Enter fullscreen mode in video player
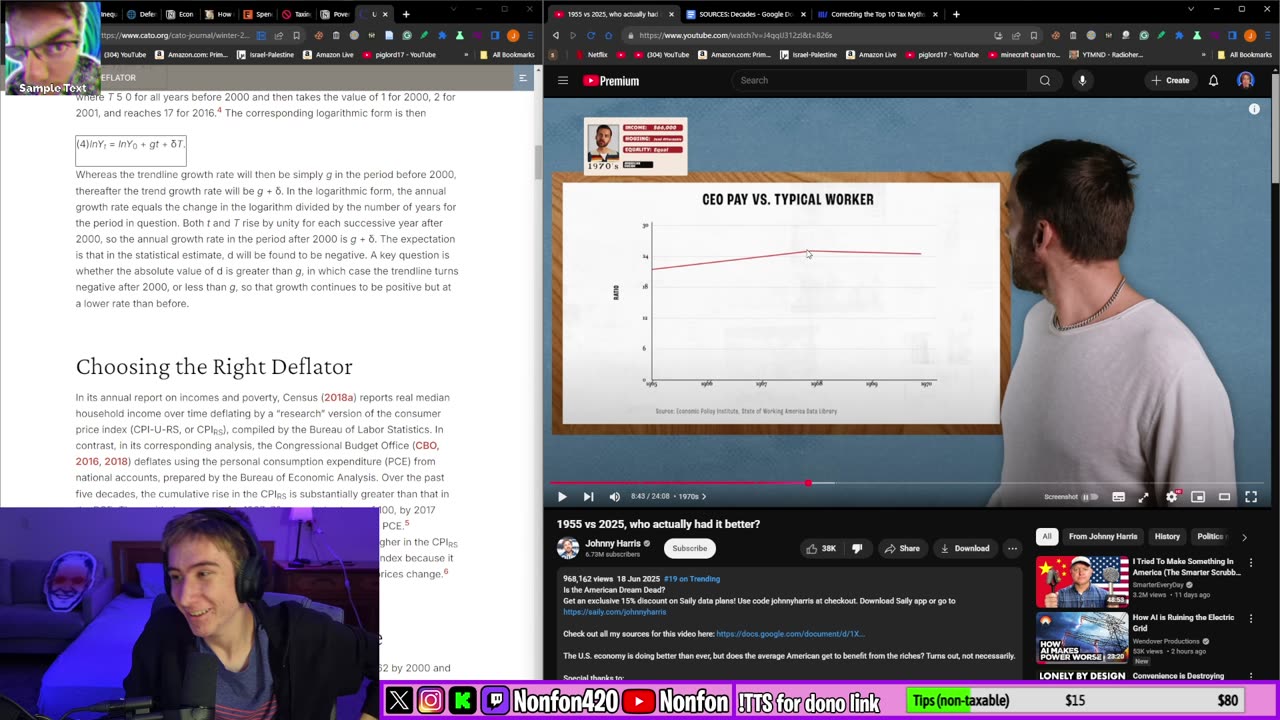The width and height of the screenshot is (1280, 720). 1250,497
